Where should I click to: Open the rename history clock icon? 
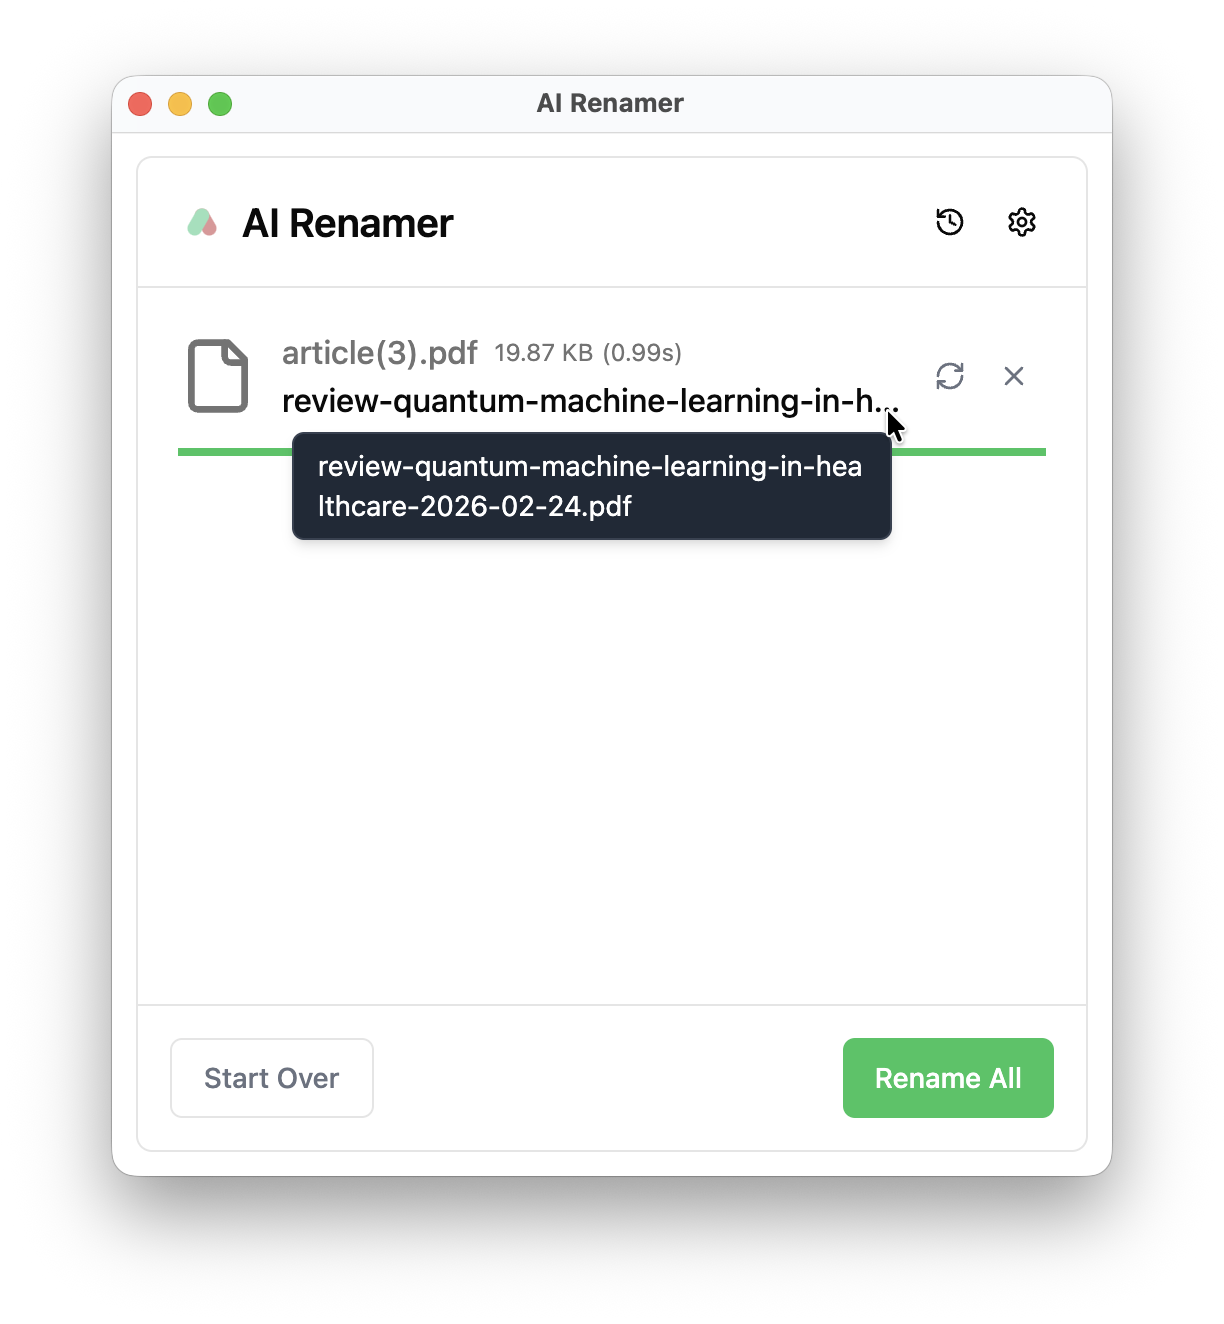click(x=949, y=222)
